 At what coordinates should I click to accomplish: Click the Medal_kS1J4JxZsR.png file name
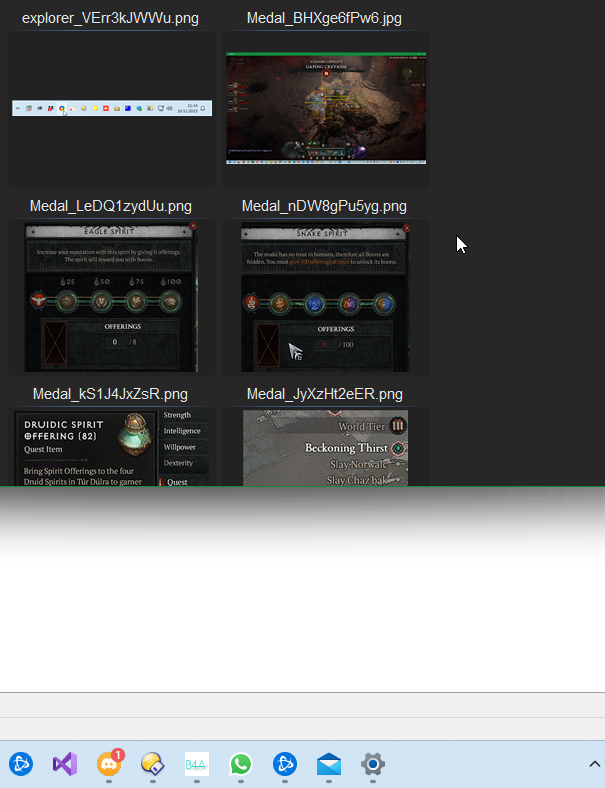[110, 393]
